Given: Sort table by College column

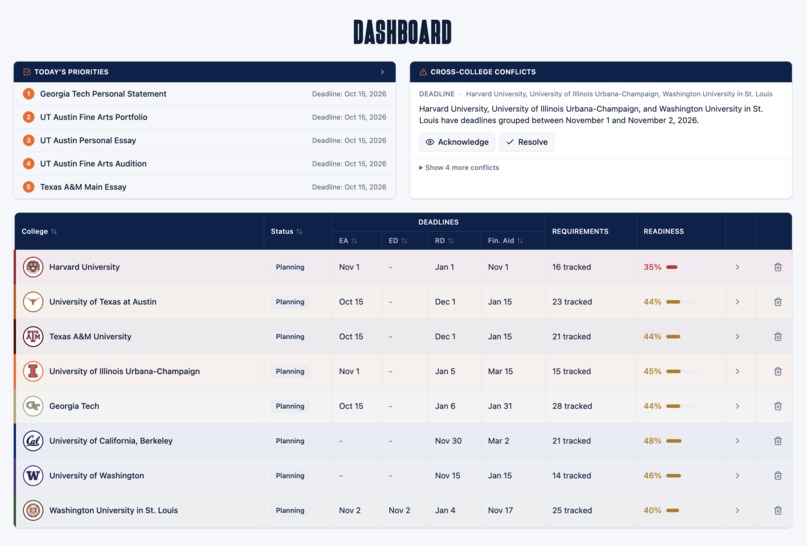Looking at the screenshot, I should click(x=39, y=231).
